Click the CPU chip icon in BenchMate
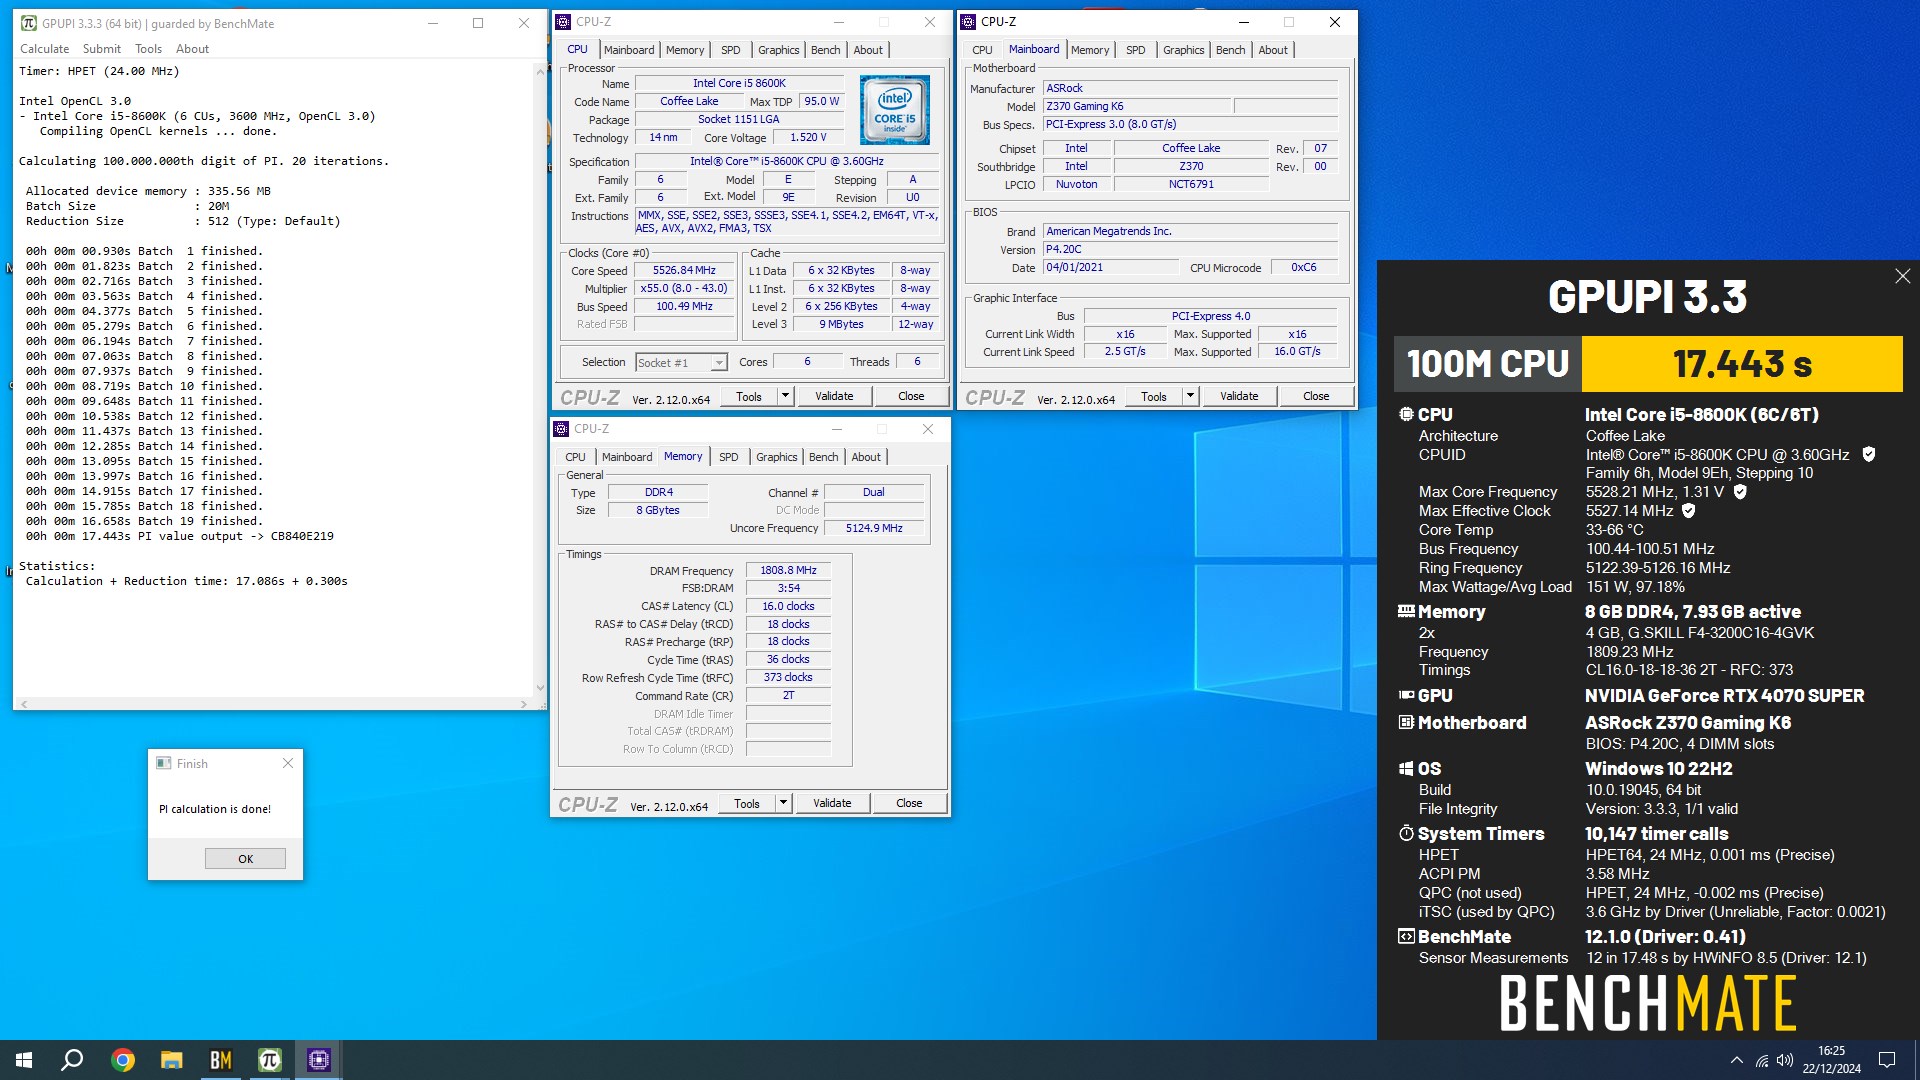This screenshot has width=1920, height=1080. [1406, 414]
